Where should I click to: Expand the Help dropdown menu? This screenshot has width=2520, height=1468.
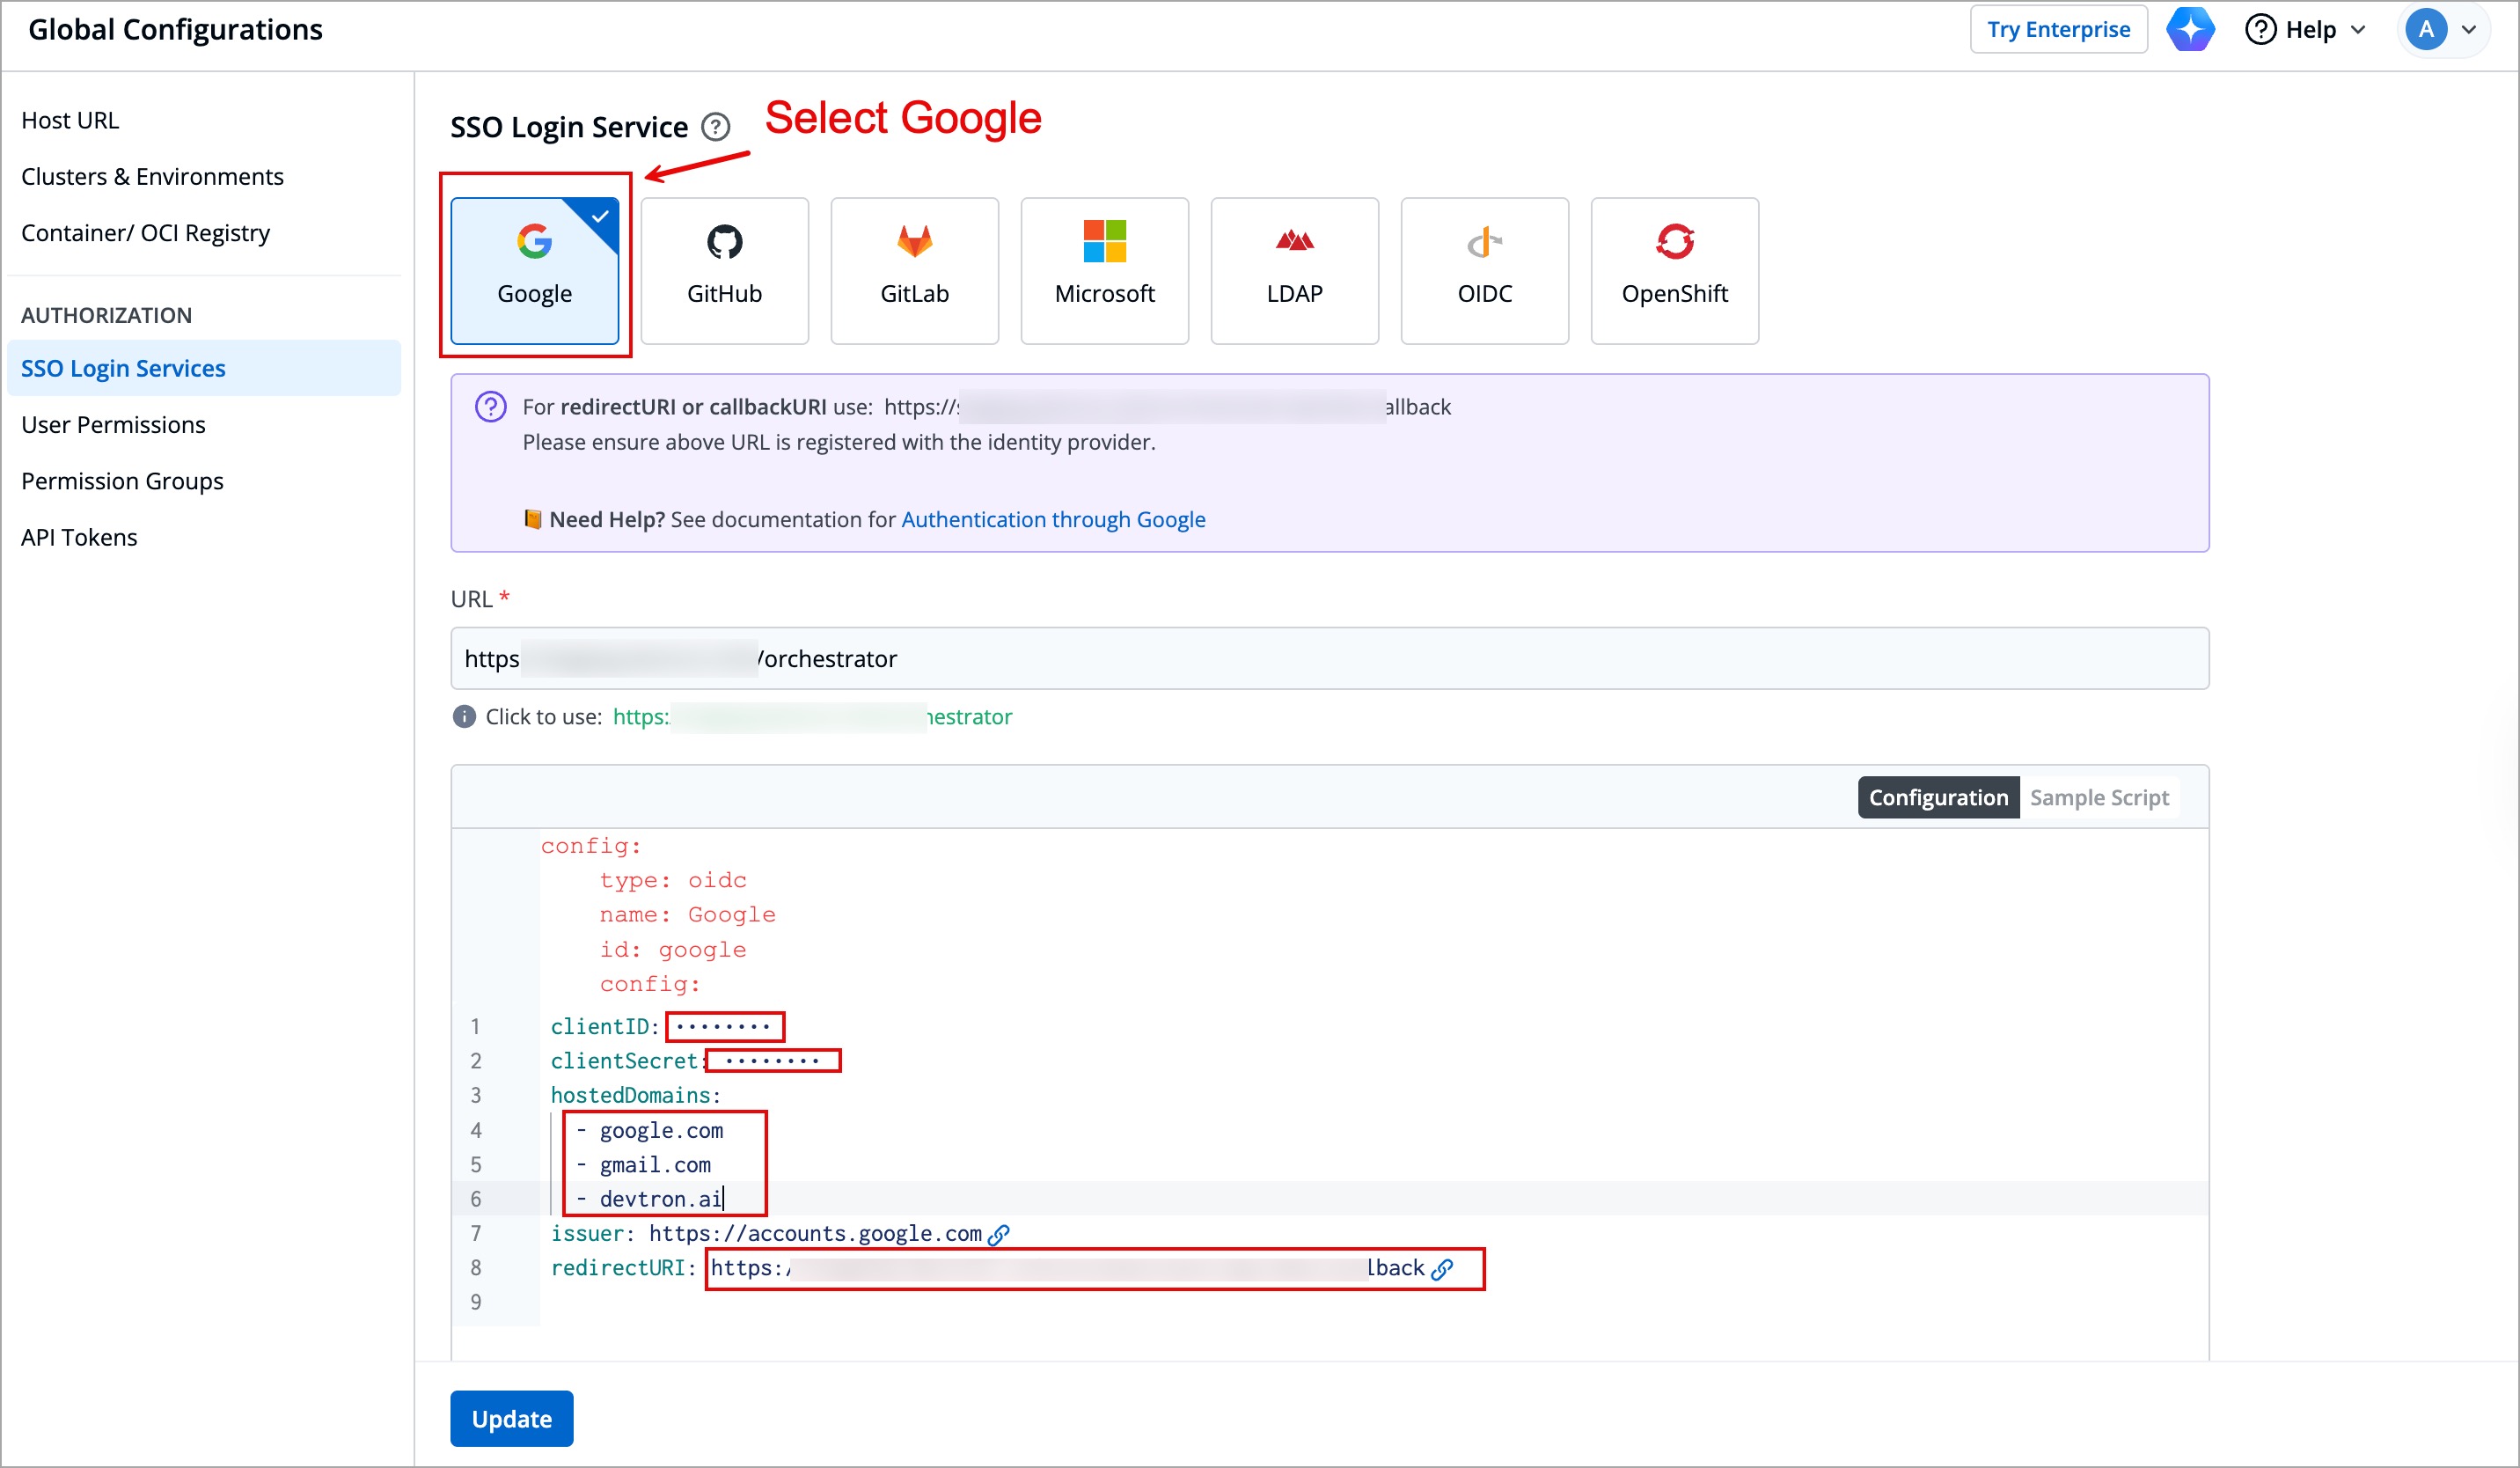(x=2306, y=29)
